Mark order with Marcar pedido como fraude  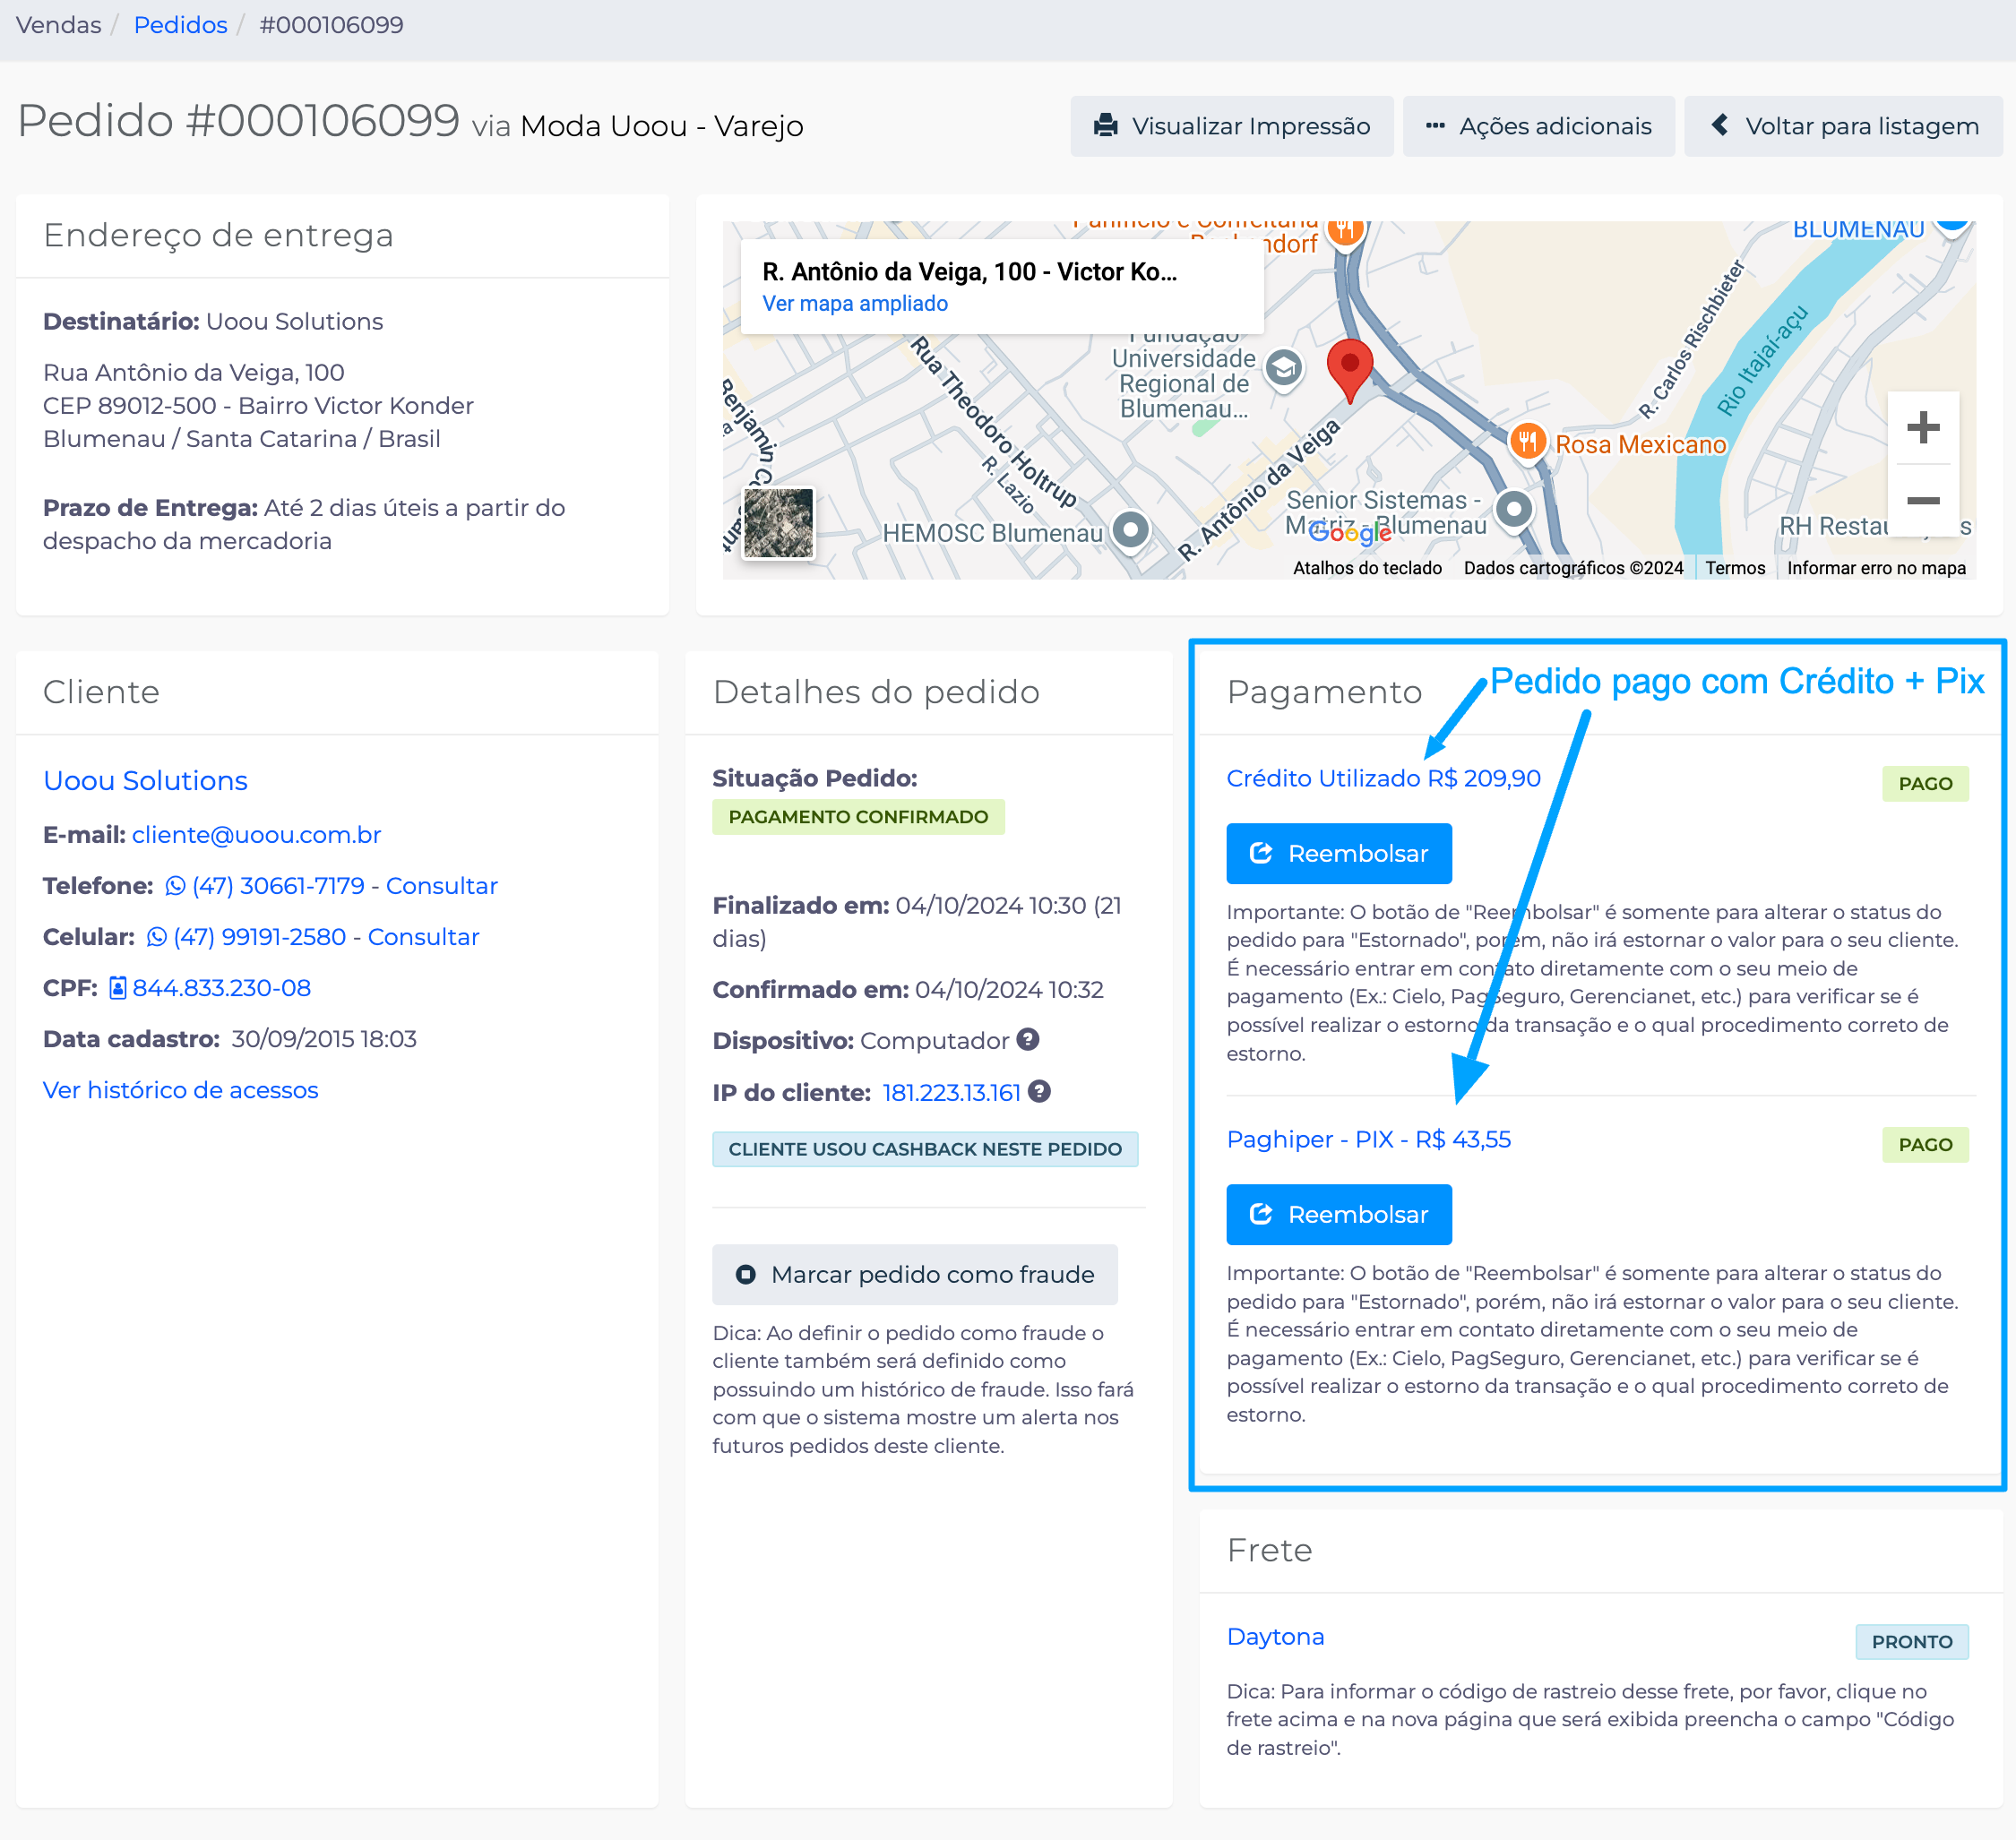click(x=914, y=1275)
